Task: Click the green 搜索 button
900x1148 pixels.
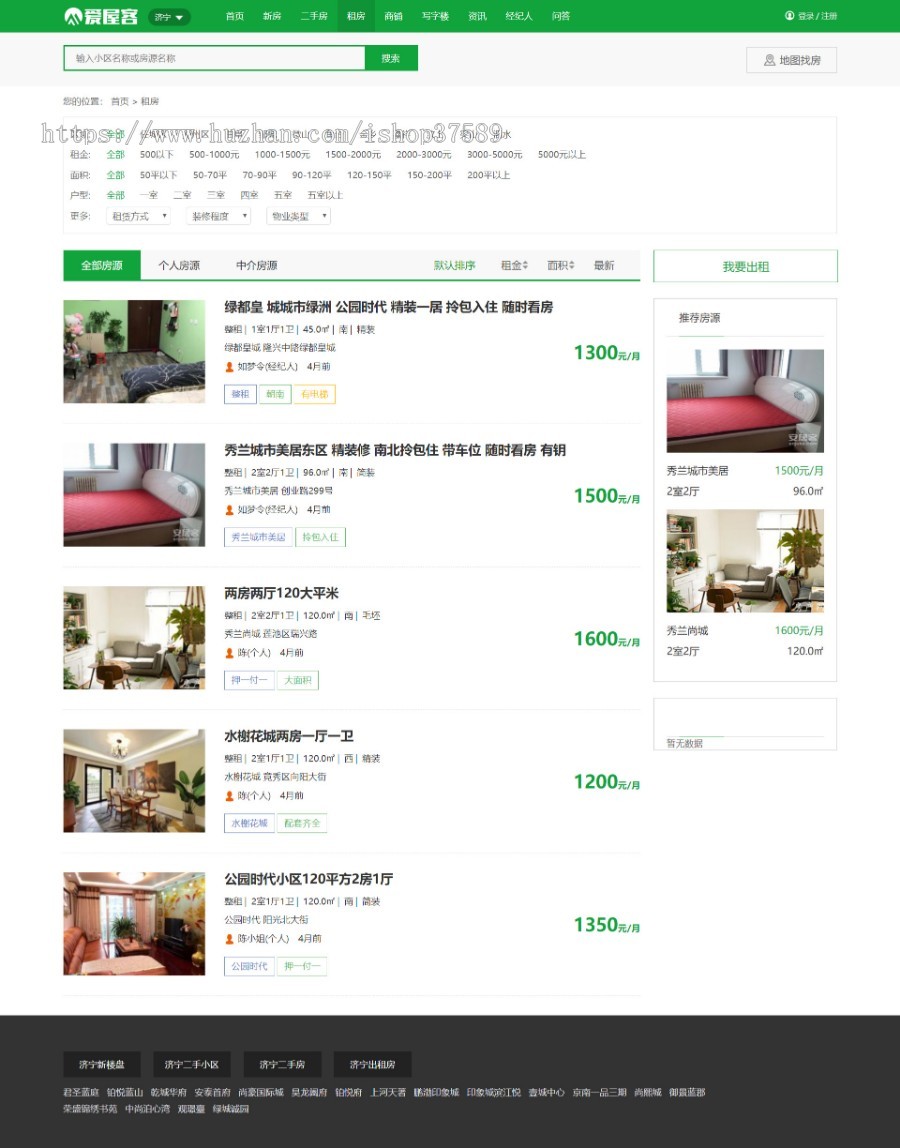Action: click(x=391, y=58)
